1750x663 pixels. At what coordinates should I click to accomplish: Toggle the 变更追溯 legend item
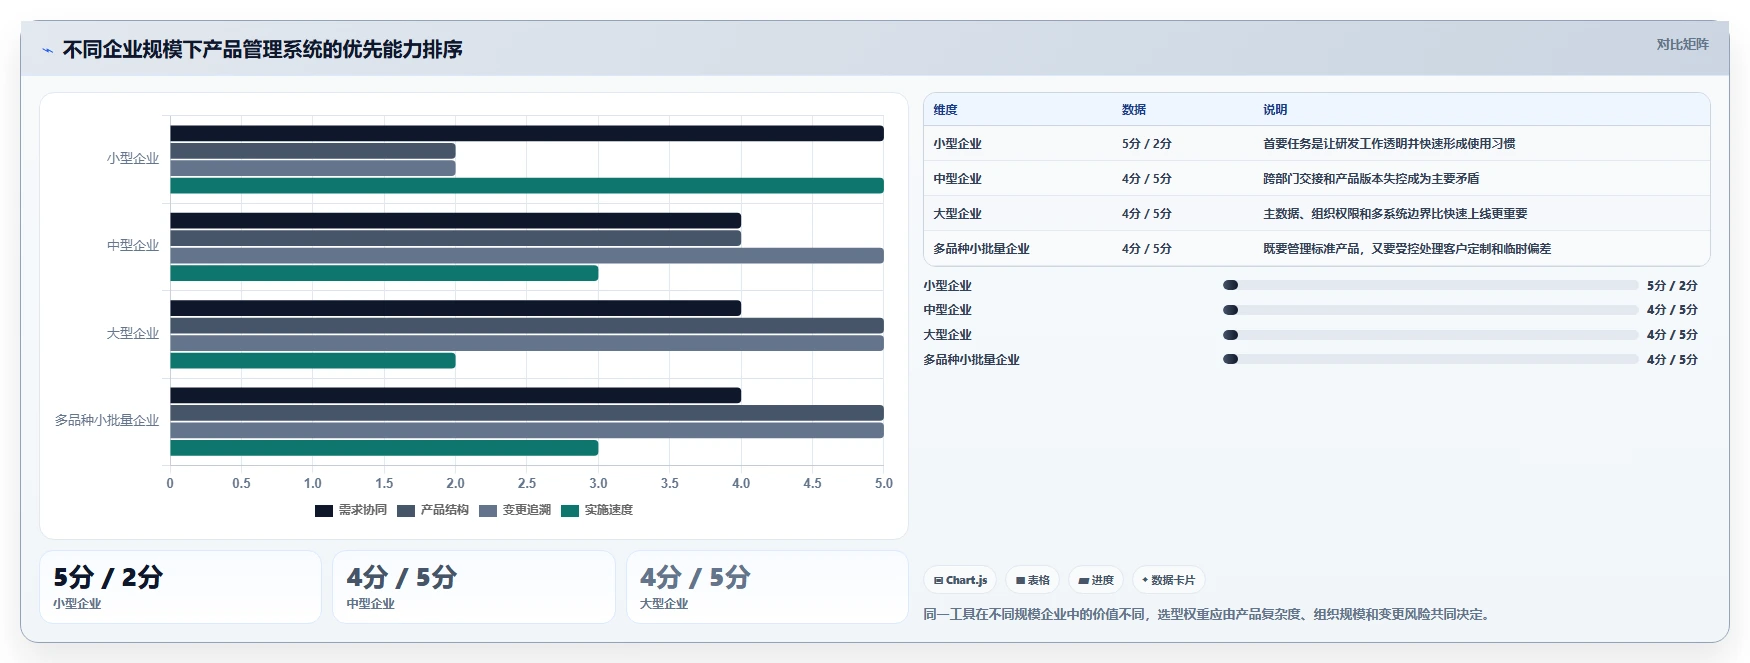click(514, 510)
